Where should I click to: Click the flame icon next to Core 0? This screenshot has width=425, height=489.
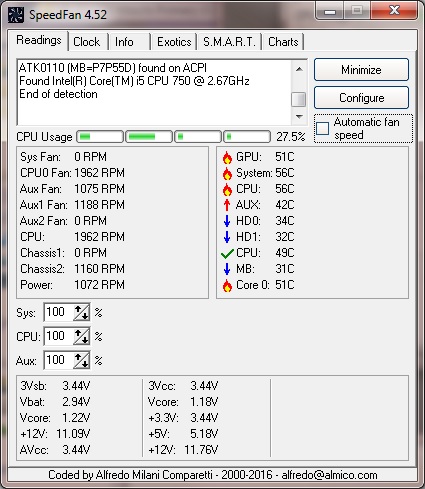pos(227,285)
